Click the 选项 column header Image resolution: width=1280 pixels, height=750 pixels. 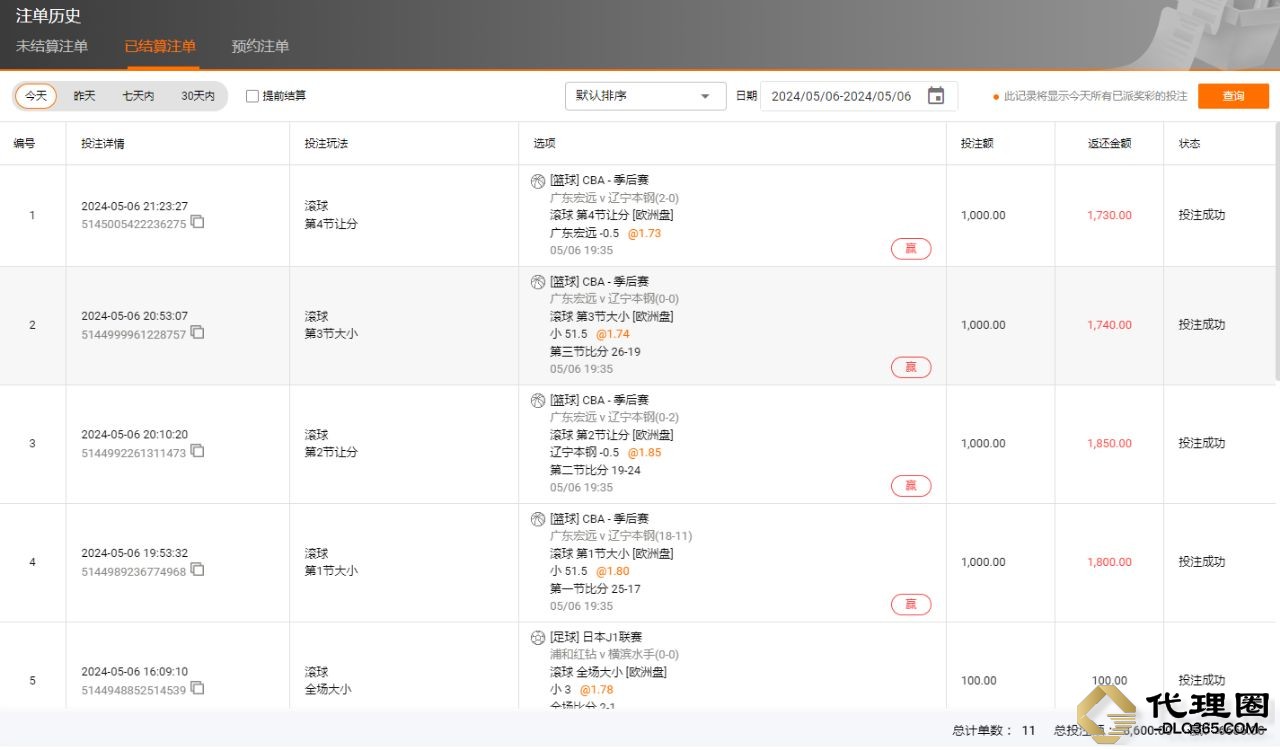[x=545, y=144]
